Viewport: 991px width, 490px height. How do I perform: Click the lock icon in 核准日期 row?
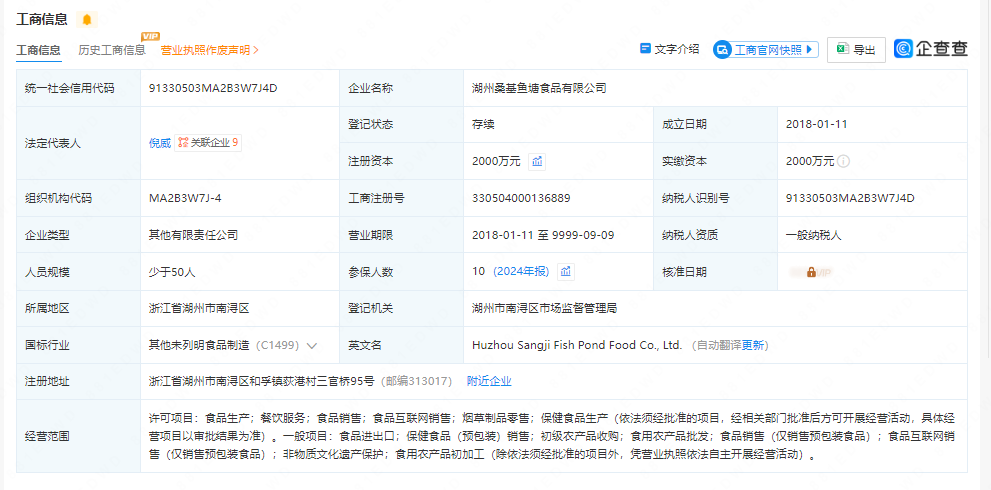click(x=811, y=271)
